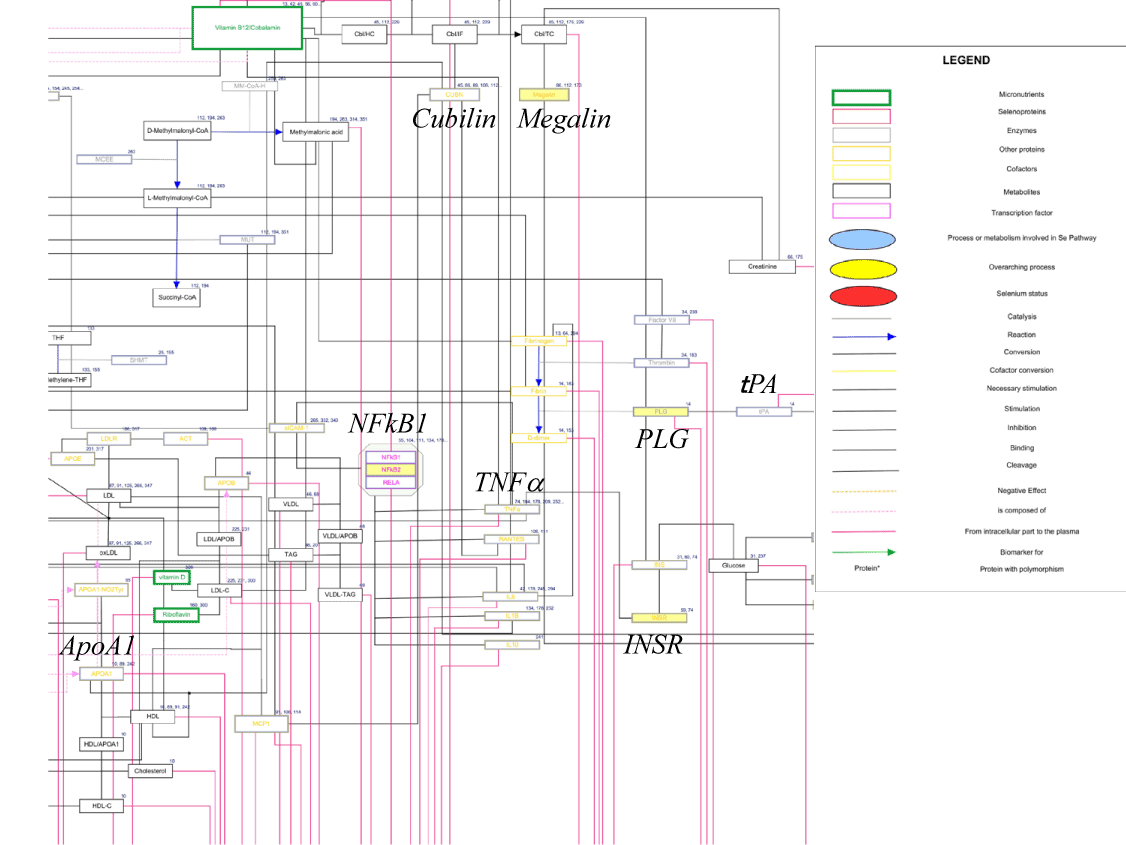The height and width of the screenshot is (845, 1126).
Task: Click the large Megalin italic label
Action: tap(563, 120)
